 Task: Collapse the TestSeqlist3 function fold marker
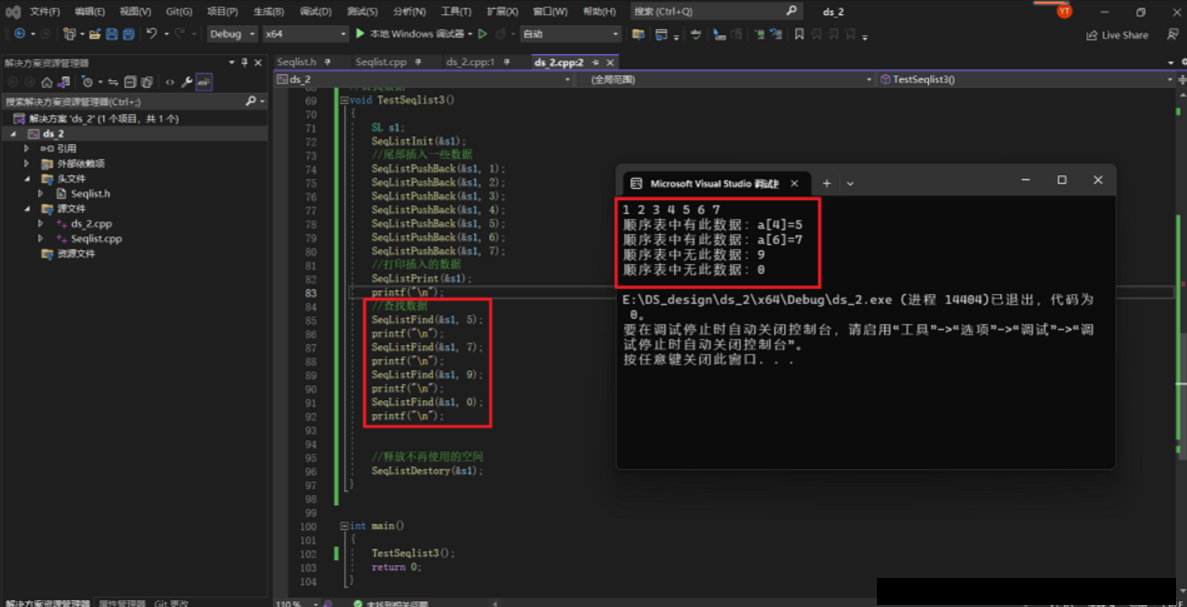coord(346,101)
